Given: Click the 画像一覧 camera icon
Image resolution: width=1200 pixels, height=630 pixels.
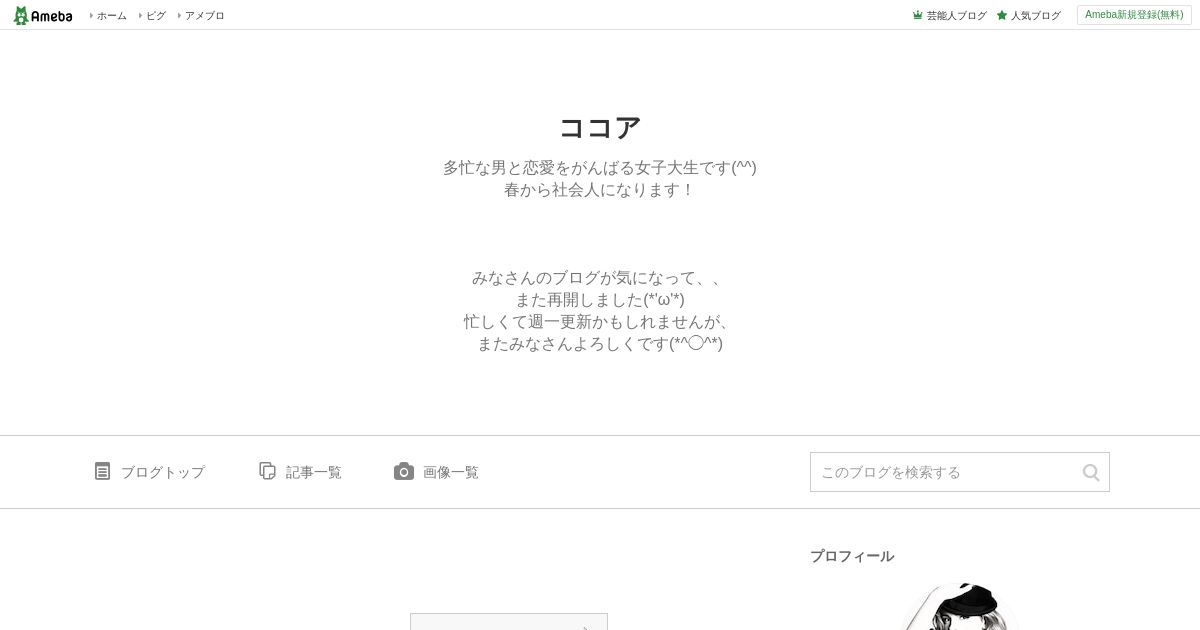Looking at the screenshot, I should (404, 471).
